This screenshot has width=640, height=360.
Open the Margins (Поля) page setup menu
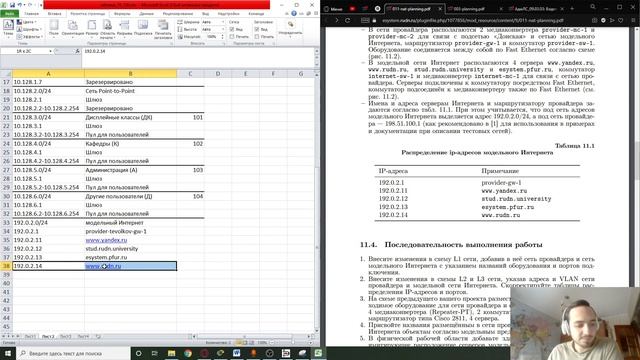click(x=54, y=29)
